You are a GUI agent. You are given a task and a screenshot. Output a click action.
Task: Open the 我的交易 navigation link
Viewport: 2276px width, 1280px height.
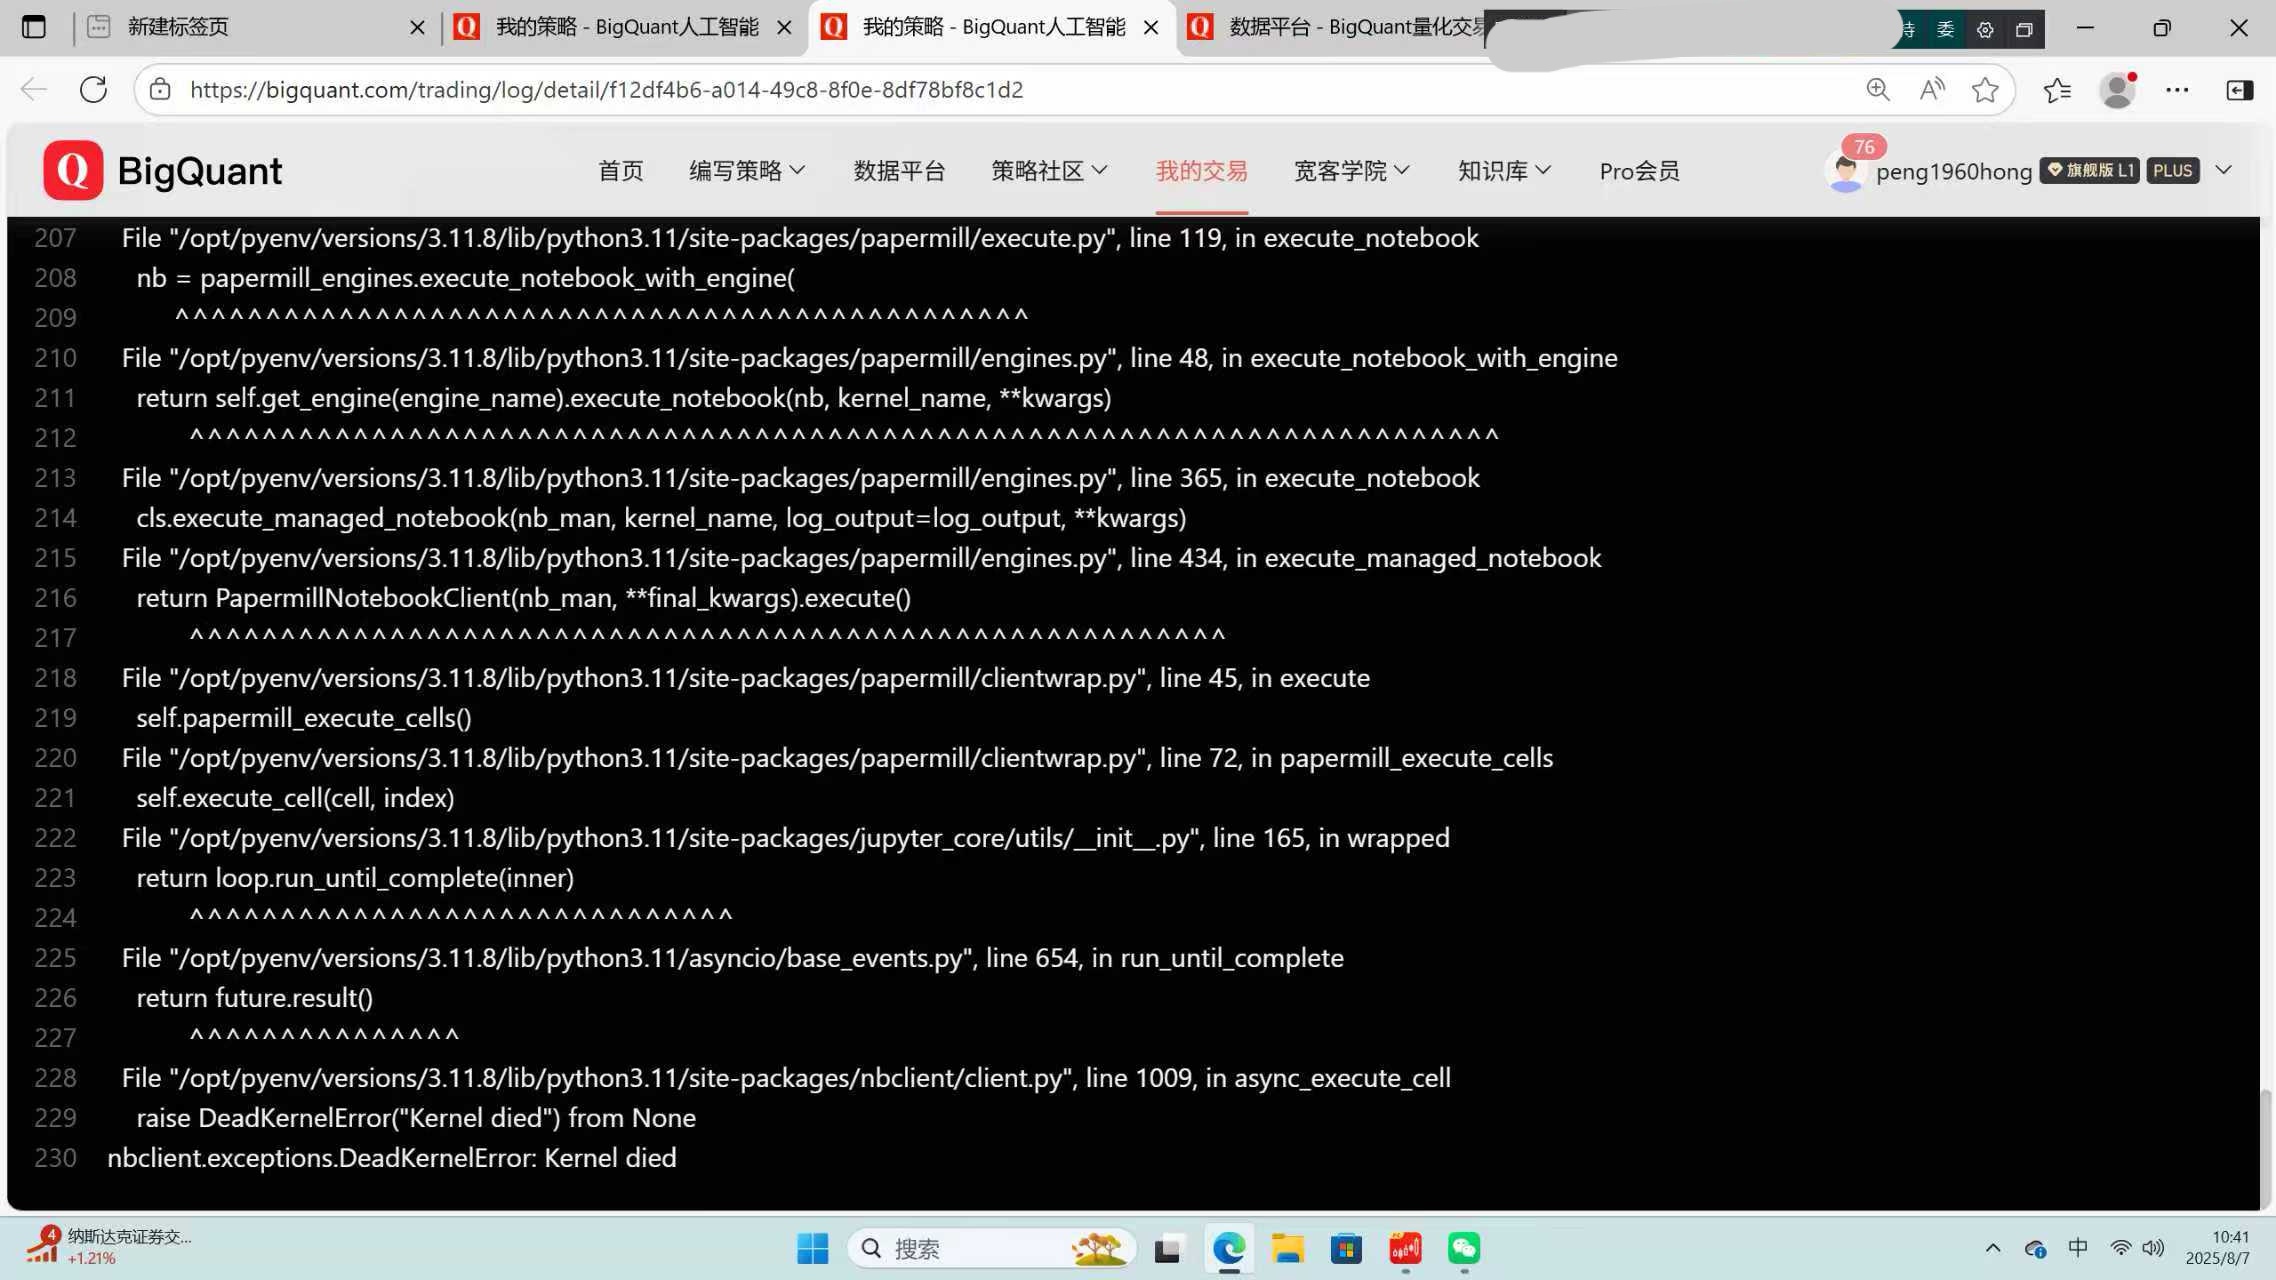(x=1201, y=171)
